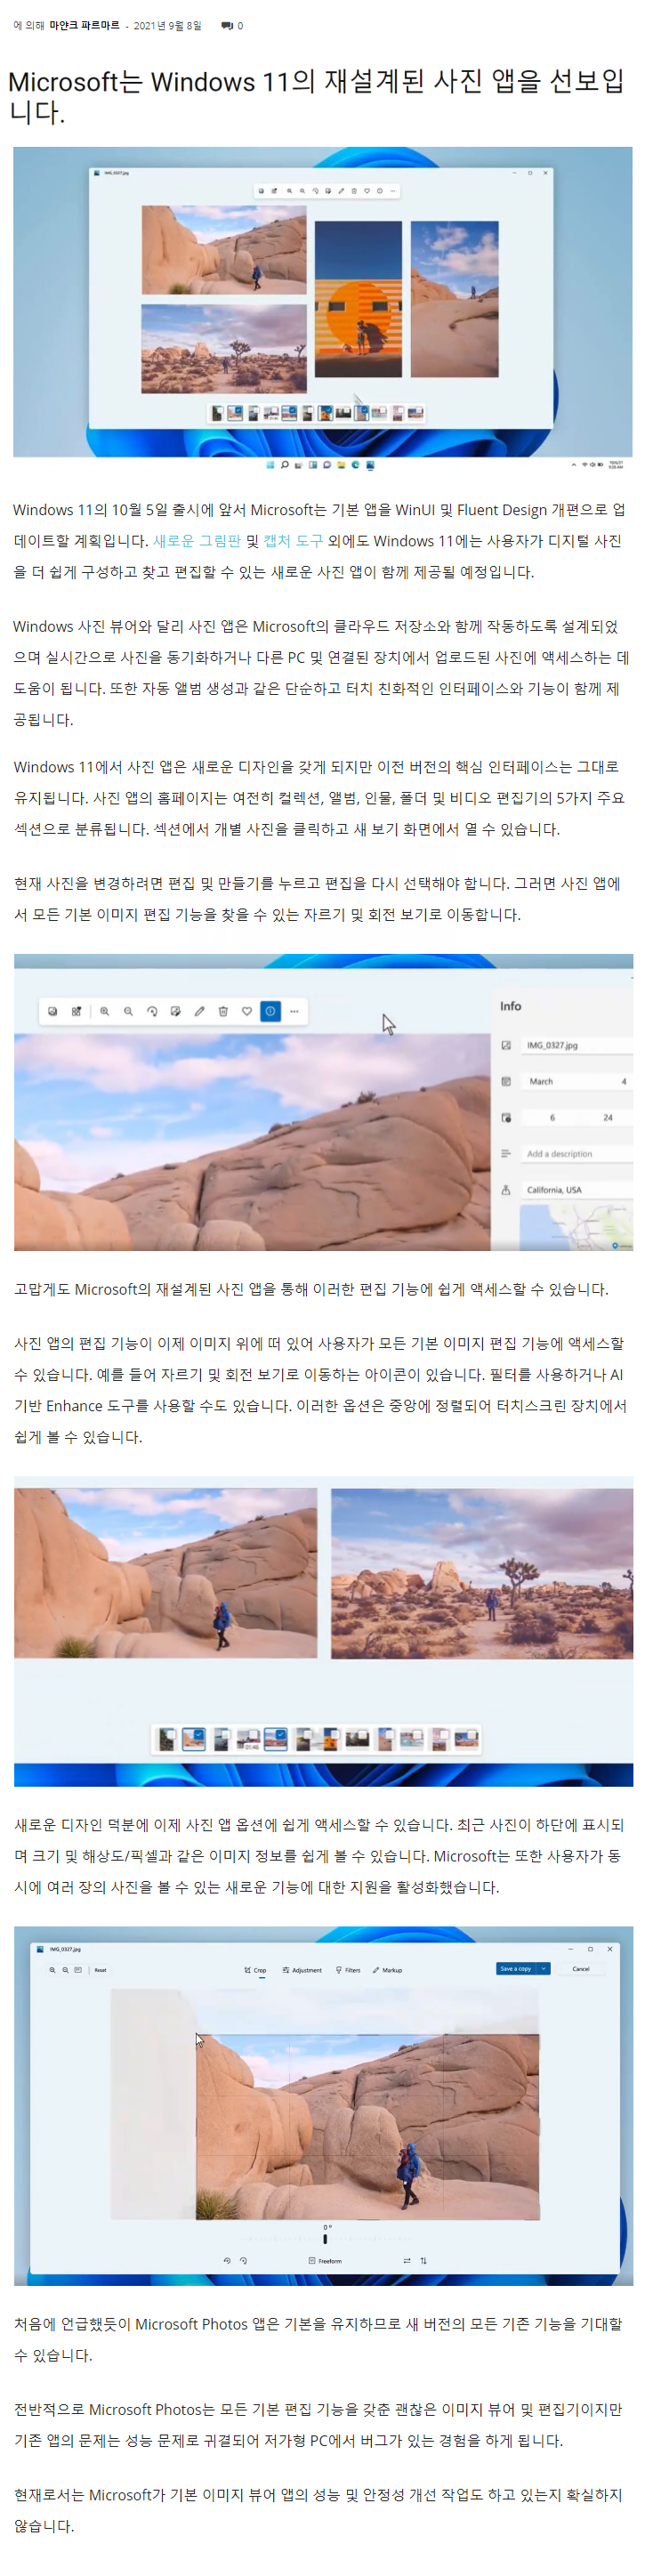Click the Cancel button in editor
645x2576 pixels.
point(581,1968)
